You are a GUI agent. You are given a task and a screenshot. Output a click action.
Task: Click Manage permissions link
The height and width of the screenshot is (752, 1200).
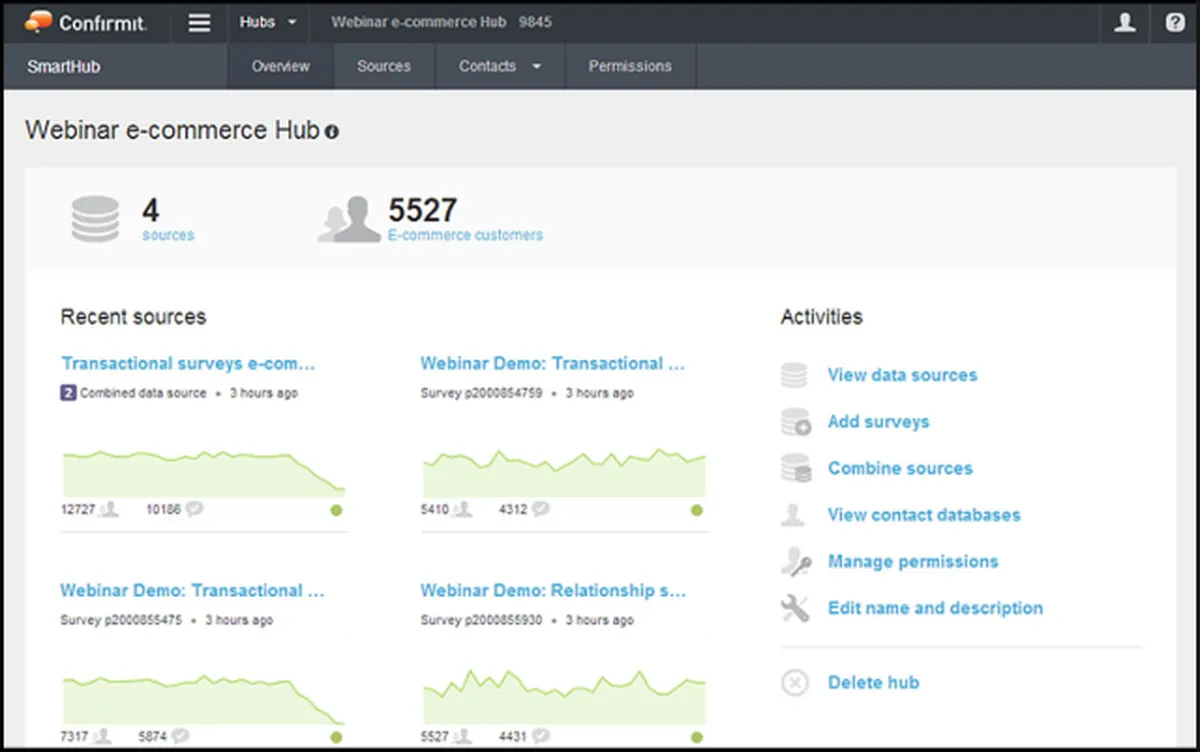913,562
